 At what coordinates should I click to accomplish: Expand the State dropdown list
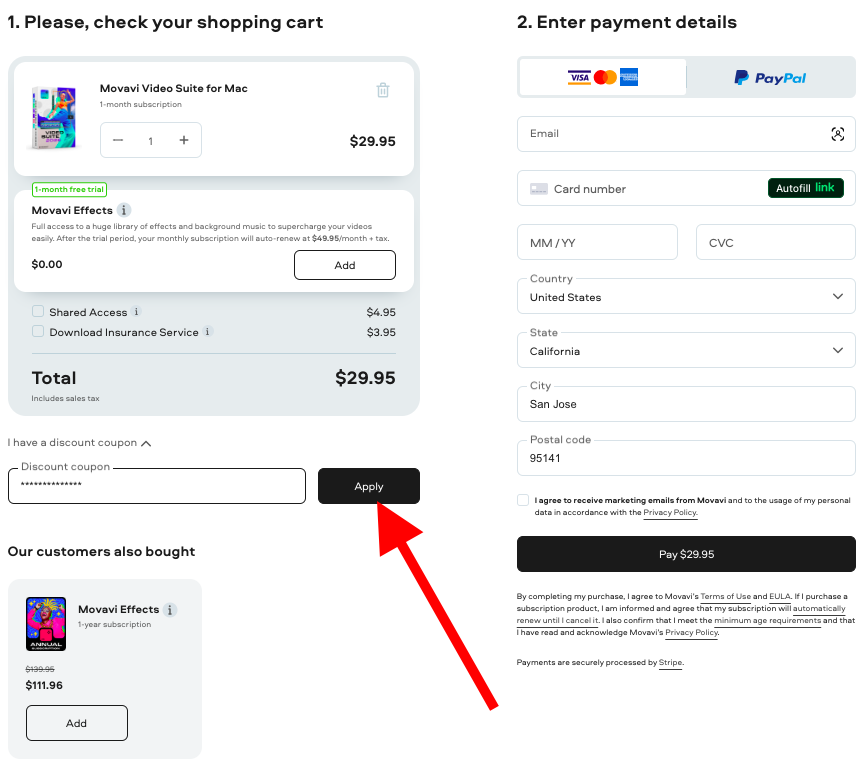coord(686,351)
